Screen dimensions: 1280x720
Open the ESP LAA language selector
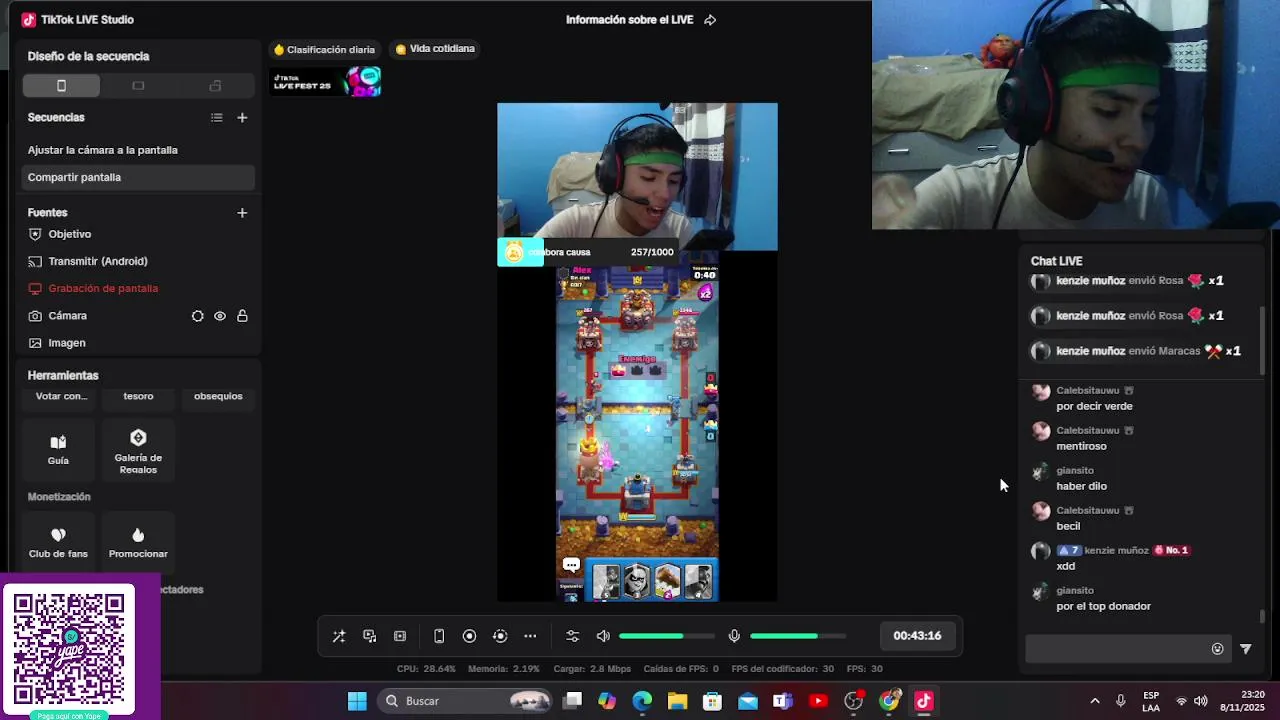[1151, 701]
